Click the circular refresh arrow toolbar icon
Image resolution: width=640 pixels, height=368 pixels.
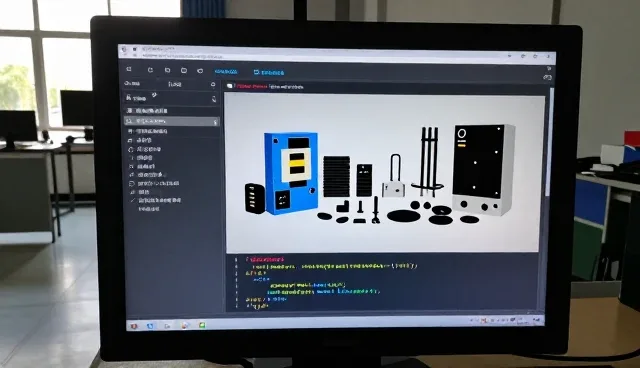pyautogui.click(x=150, y=70)
